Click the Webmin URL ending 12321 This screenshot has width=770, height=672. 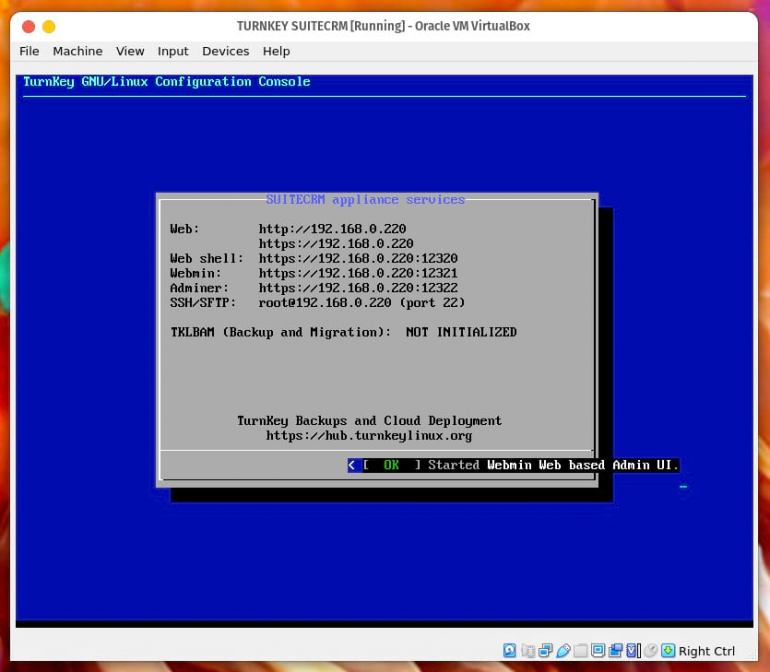tap(358, 273)
